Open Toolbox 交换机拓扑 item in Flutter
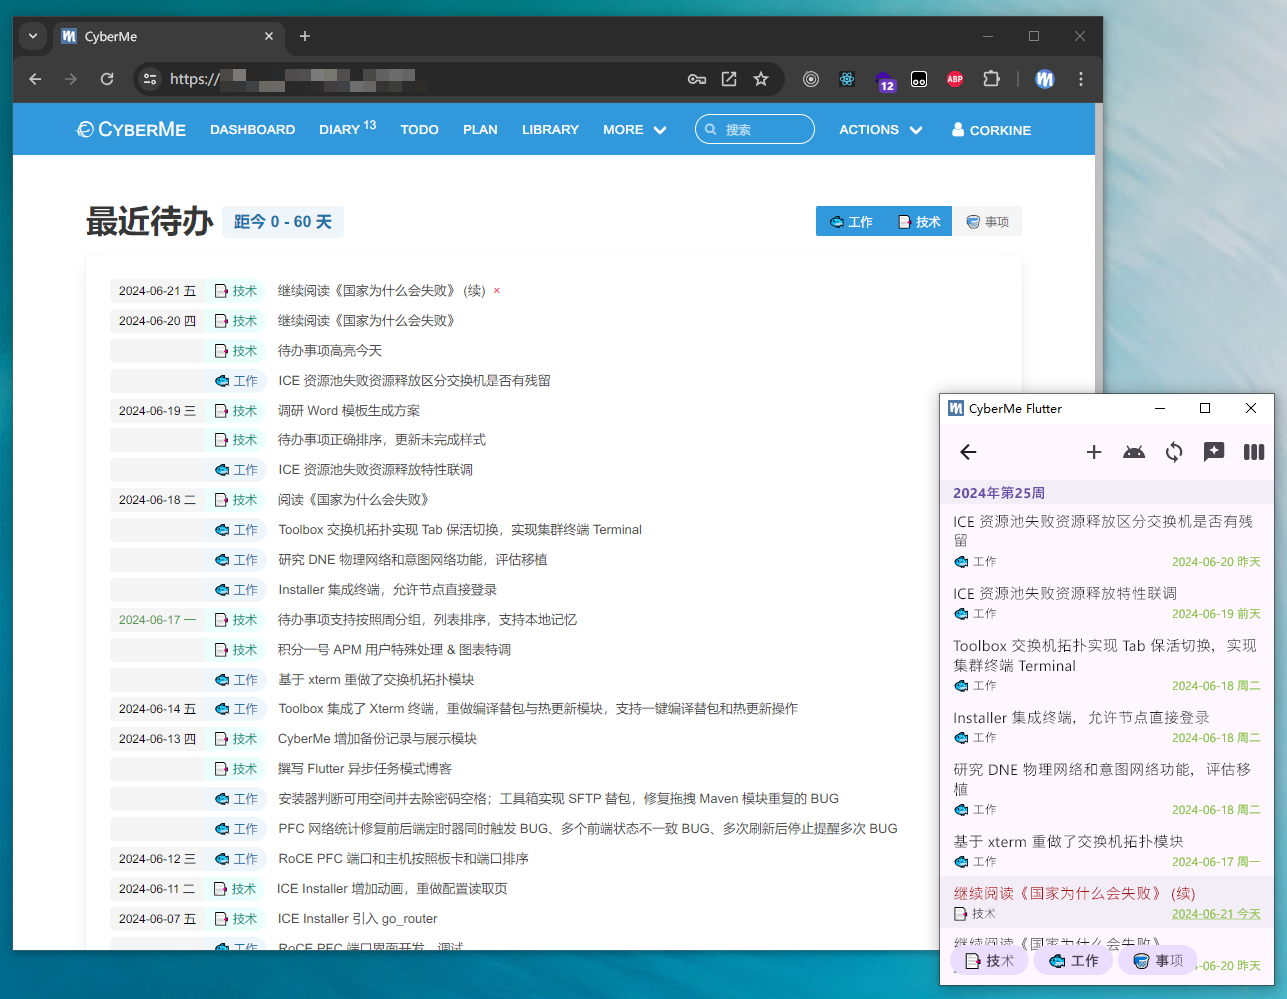1287x999 pixels. (1107, 664)
